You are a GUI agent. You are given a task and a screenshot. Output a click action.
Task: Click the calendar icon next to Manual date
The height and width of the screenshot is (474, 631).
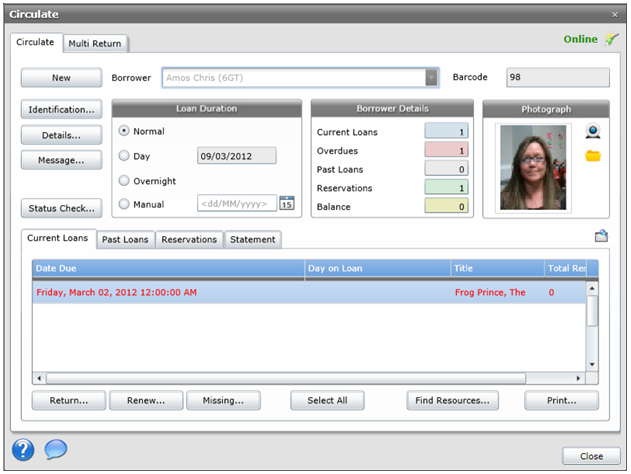point(287,203)
